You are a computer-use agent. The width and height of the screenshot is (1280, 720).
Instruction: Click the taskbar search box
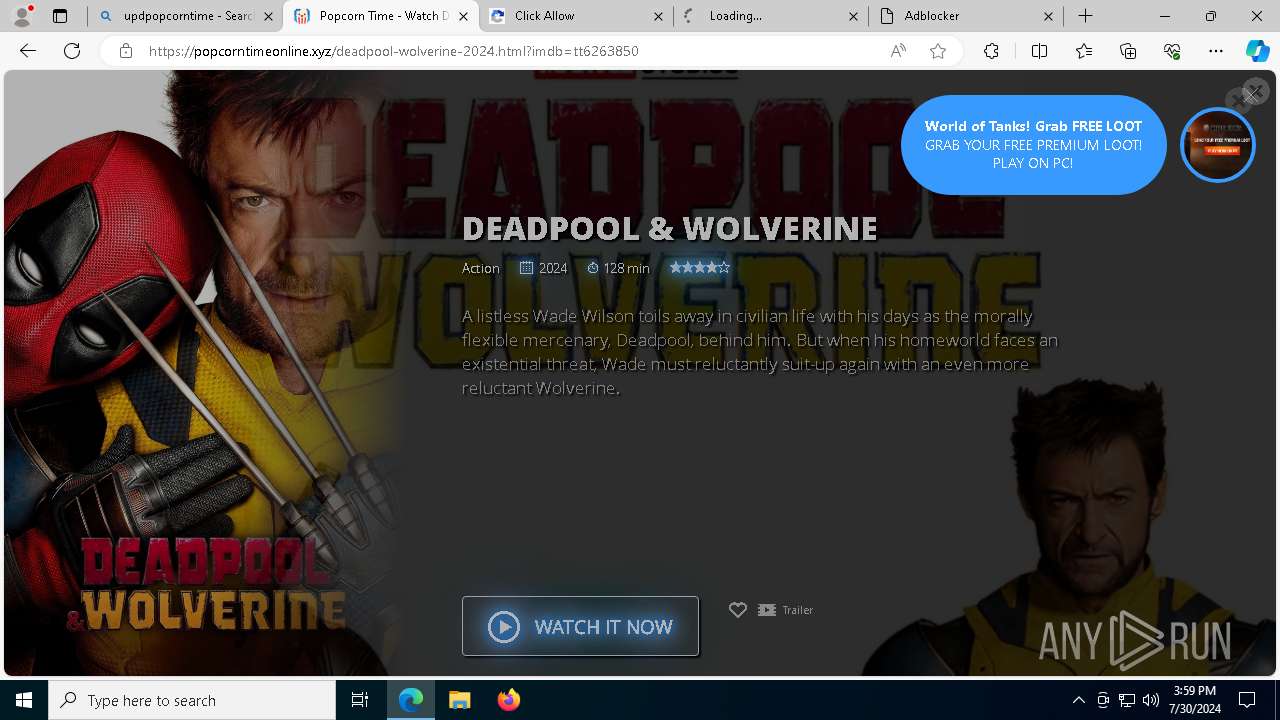coord(192,700)
